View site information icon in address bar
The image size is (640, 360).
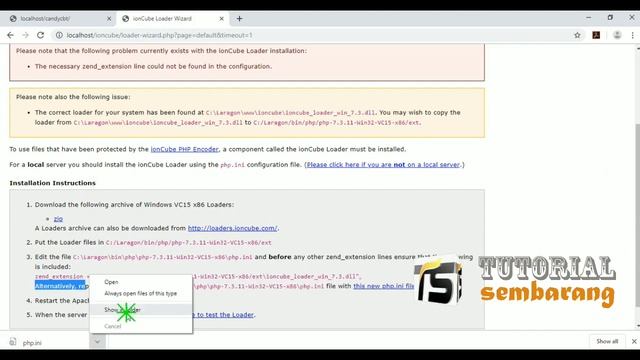[59, 36]
